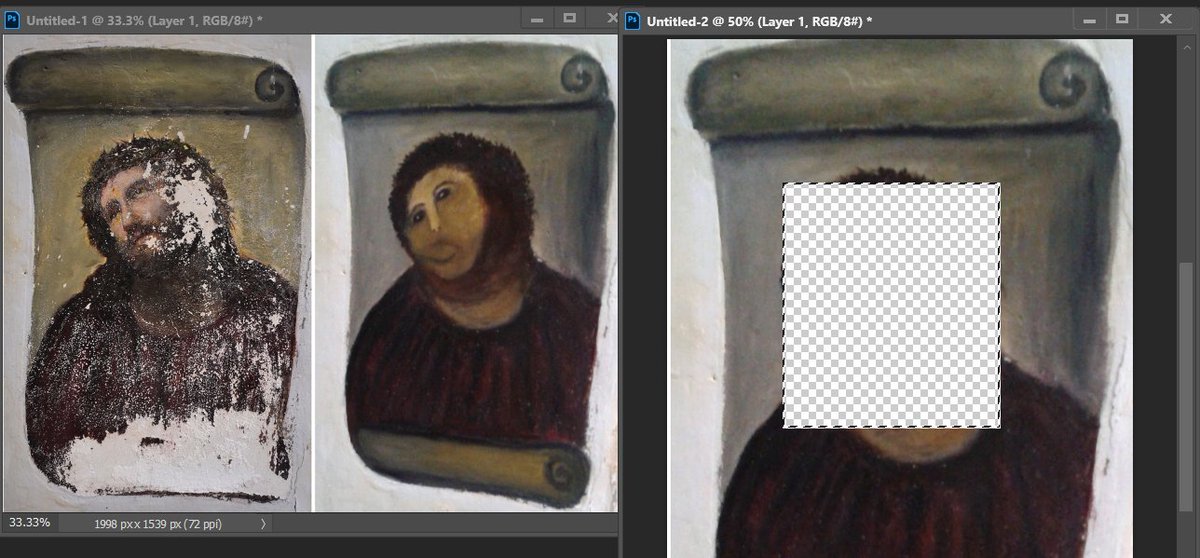Click the Photoshop icon in Untitled-2 title bar
This screenshot has width=1200, height=558.
pyautogui.click(x=632, y=19)
